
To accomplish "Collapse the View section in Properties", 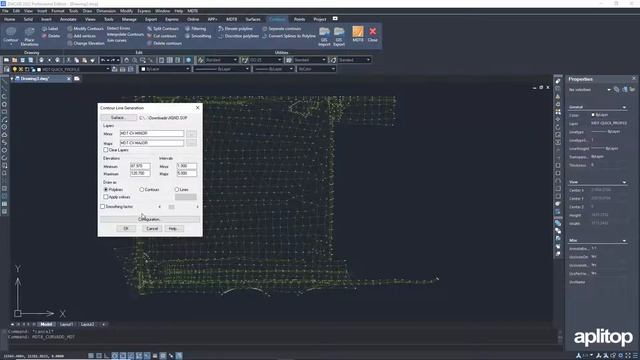I will [624, 182].
